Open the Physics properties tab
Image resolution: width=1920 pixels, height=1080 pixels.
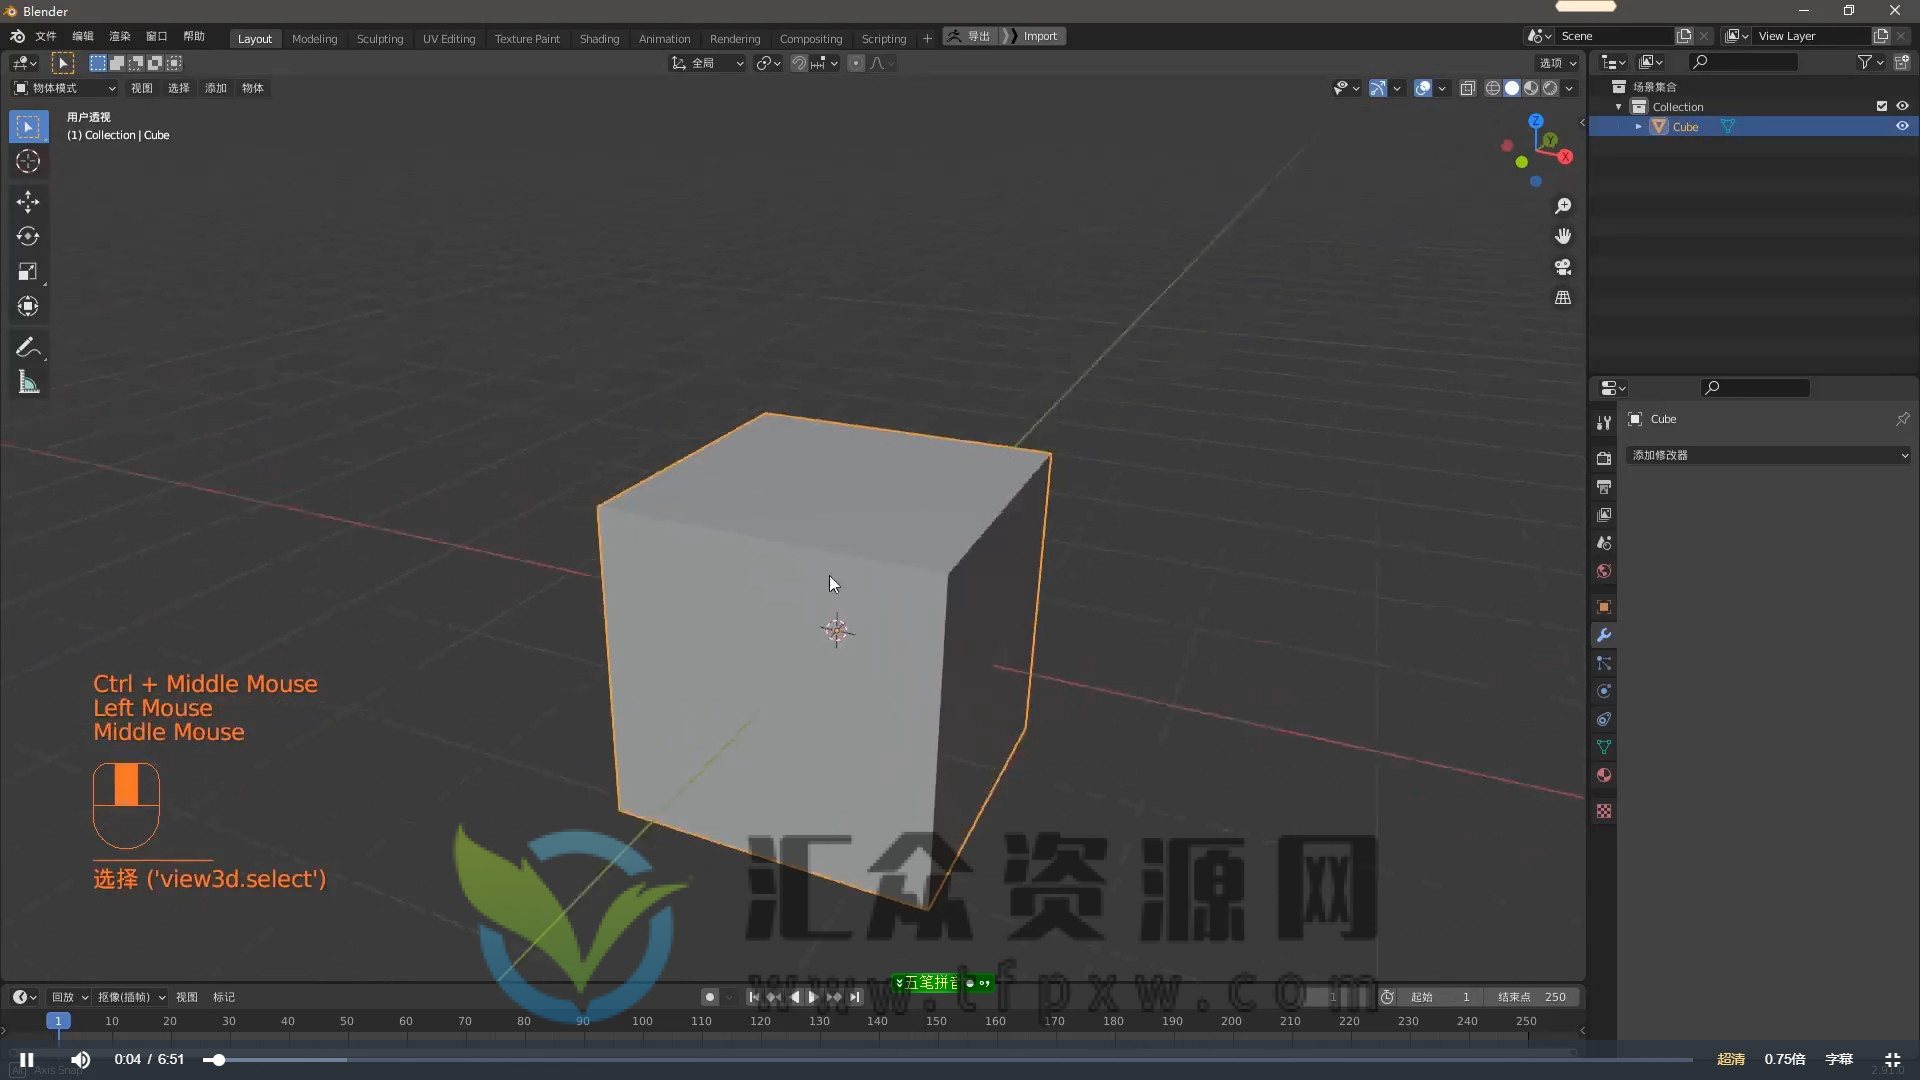[x=1604, y=692]
